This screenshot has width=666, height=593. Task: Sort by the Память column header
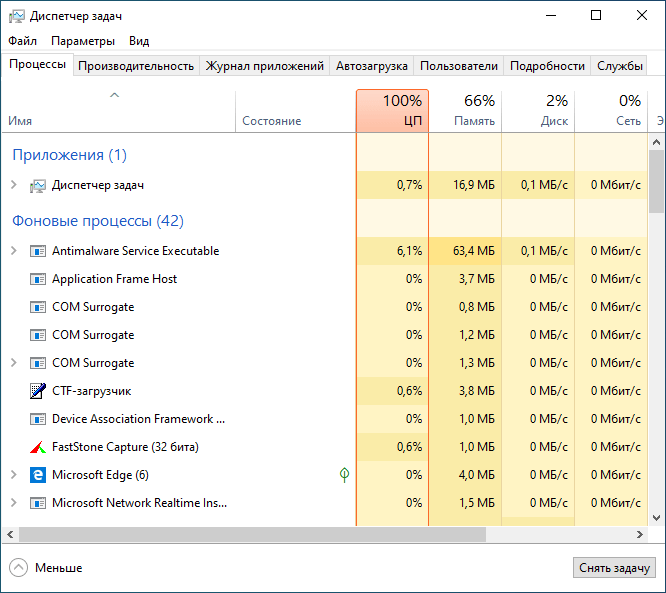pyautogui.click(x=465, y=110)
